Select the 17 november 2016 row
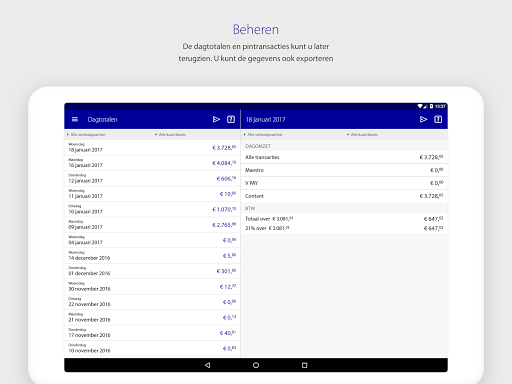Viewport: 512px width, 384px height. pos(152,333)
